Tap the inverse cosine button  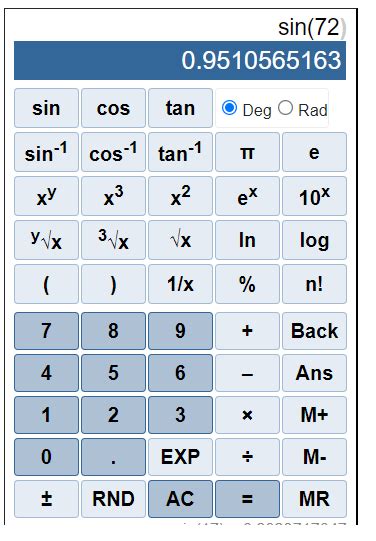[113, 152]
